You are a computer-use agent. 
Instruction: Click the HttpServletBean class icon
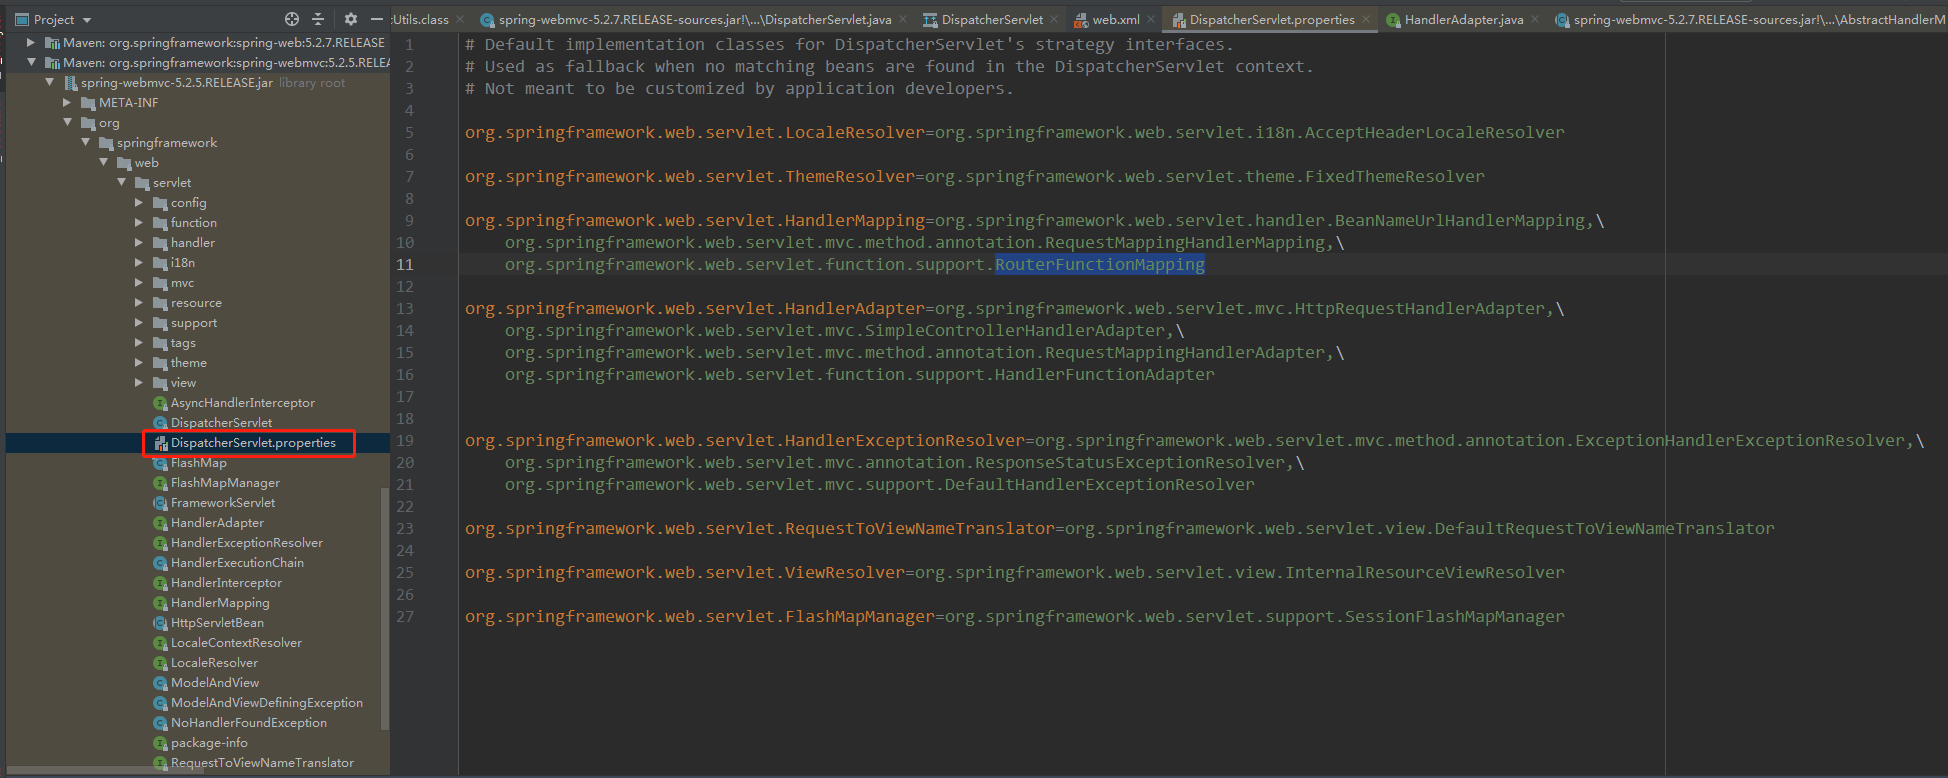160,622
